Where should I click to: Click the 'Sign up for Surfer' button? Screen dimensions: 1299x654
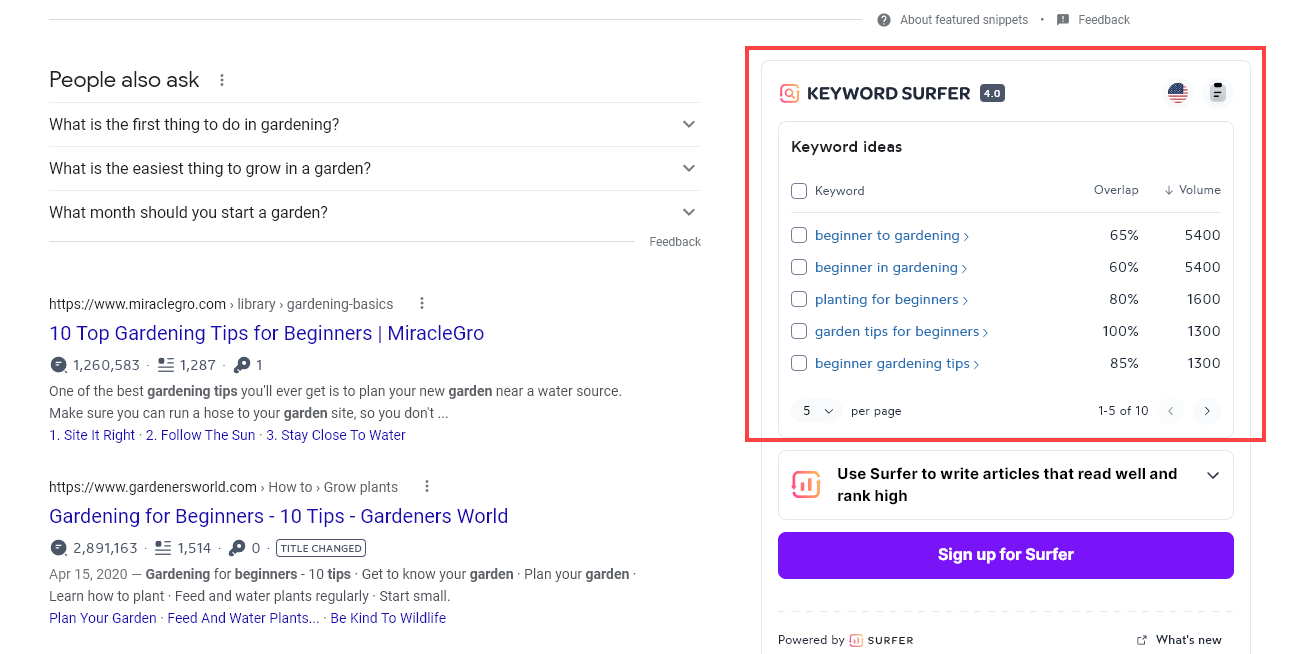pyautogui.click(x=1005, y=555)
